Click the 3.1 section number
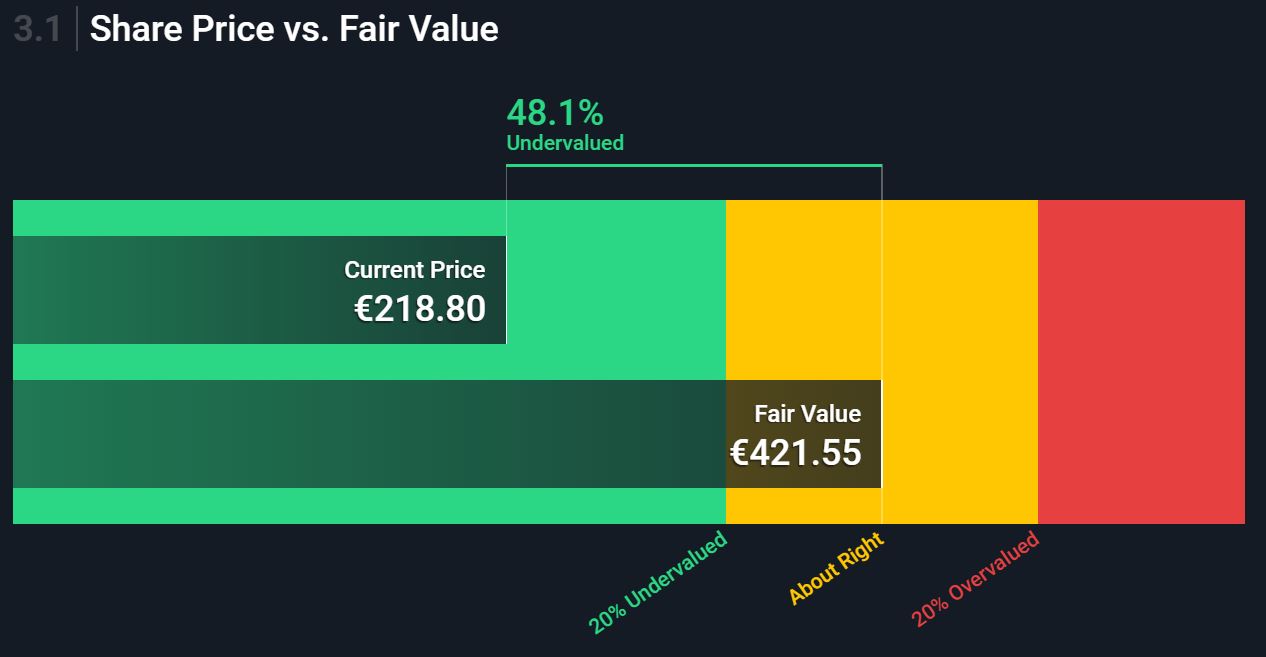Image resolution: width=1266 pixels, height=657 pixels. click(38, 29)
